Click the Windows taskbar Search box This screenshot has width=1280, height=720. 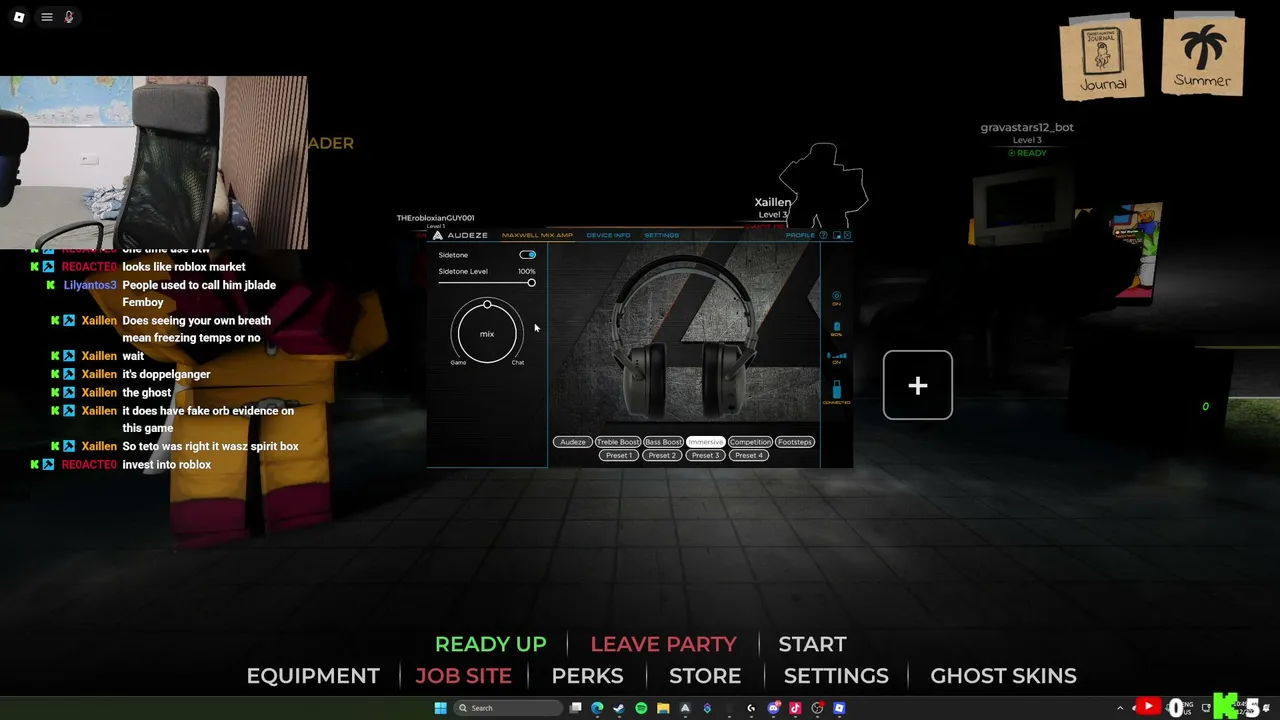pos(507,708)
